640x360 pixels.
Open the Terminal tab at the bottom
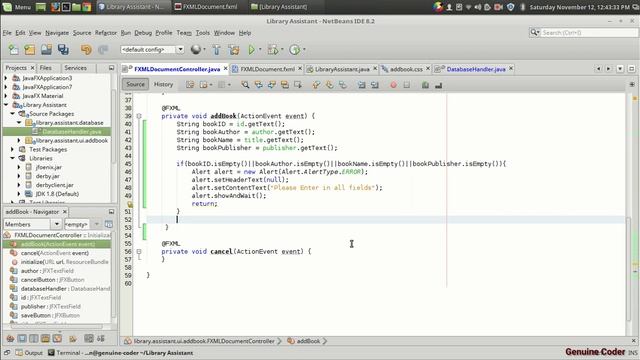pos(120,353)
